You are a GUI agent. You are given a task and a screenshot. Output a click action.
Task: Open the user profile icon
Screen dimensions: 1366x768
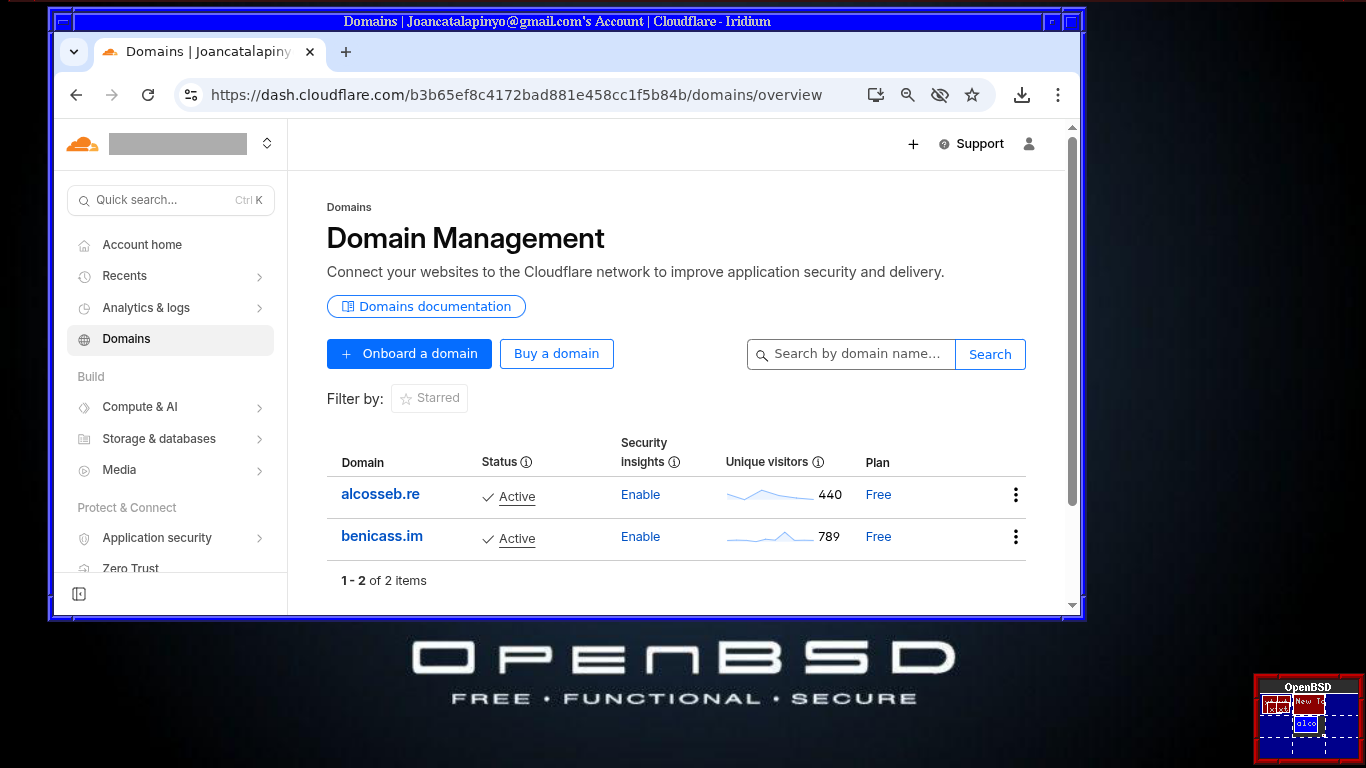(x=1029, y=144)
